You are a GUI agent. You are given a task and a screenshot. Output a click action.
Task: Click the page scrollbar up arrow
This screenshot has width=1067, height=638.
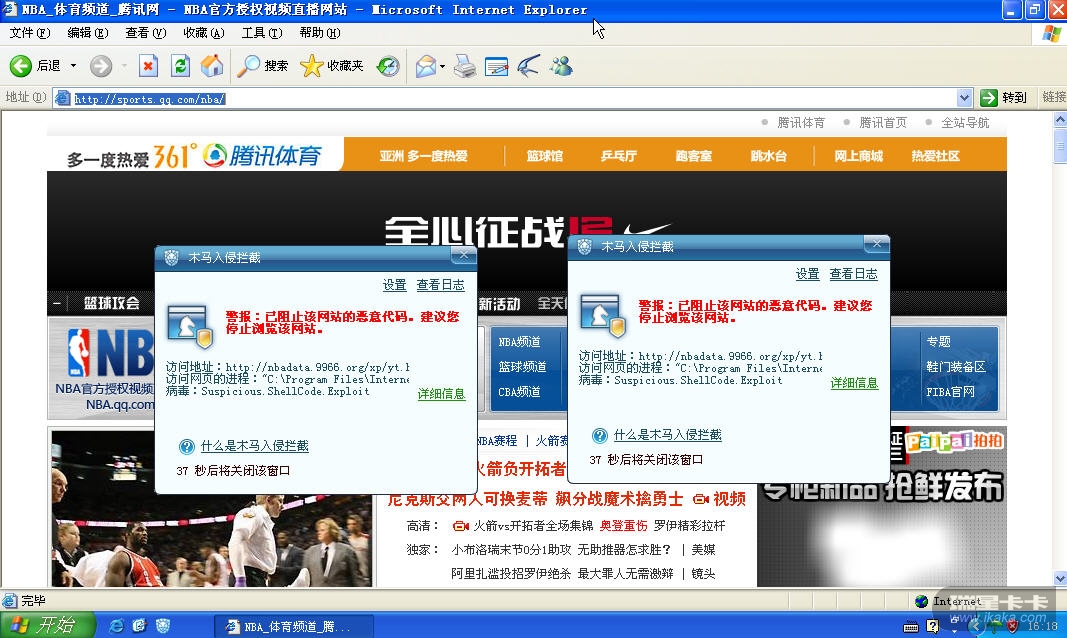point(1060,120)
